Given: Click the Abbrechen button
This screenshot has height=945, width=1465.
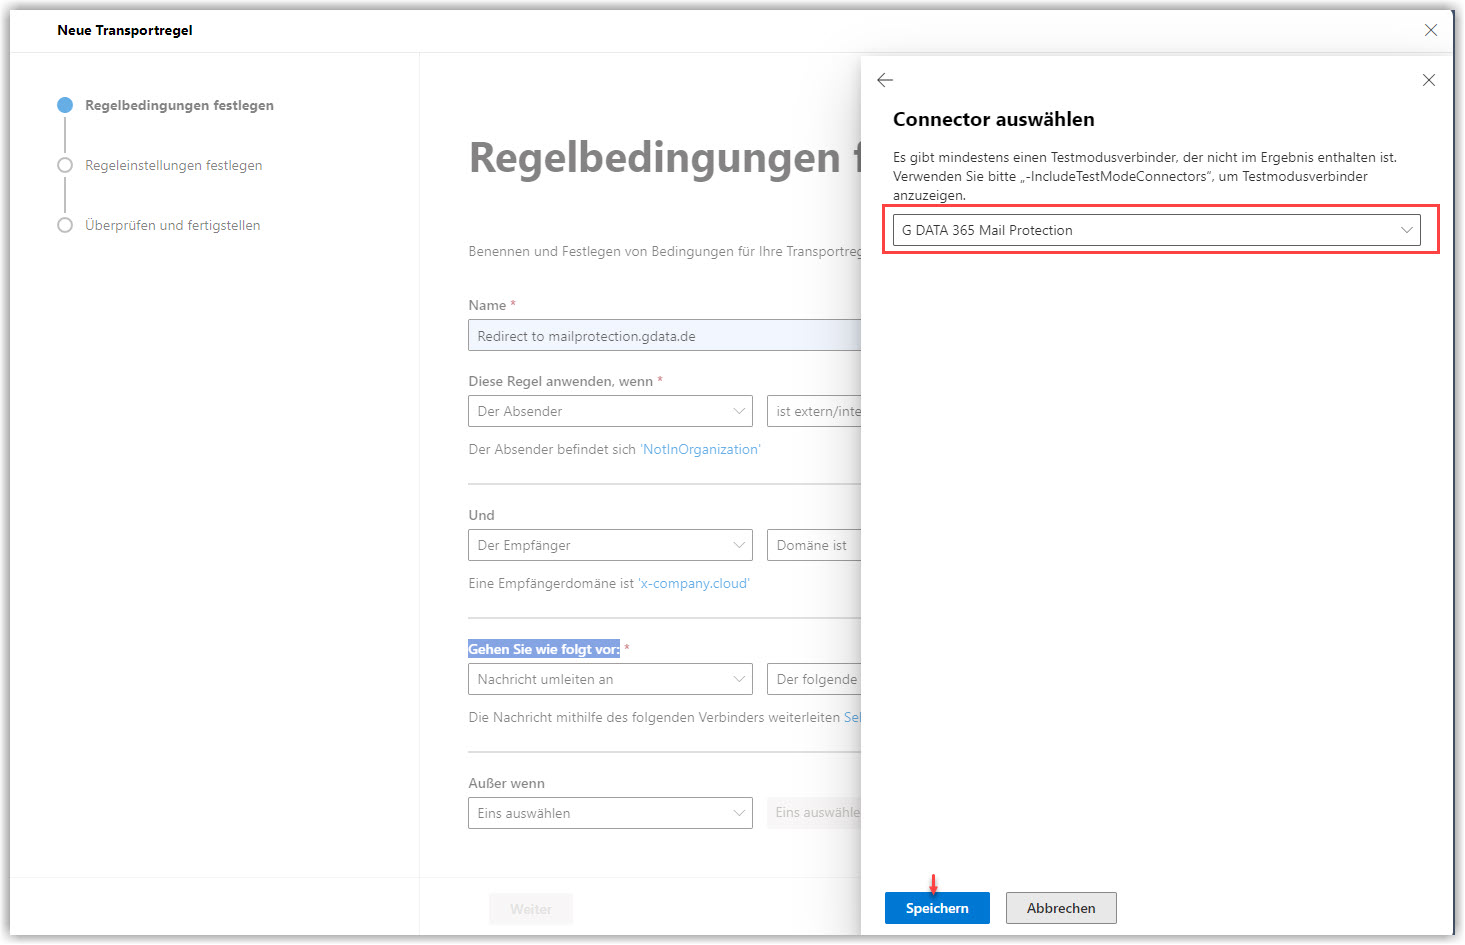Looking at the screenshot, I should 1061,908.
